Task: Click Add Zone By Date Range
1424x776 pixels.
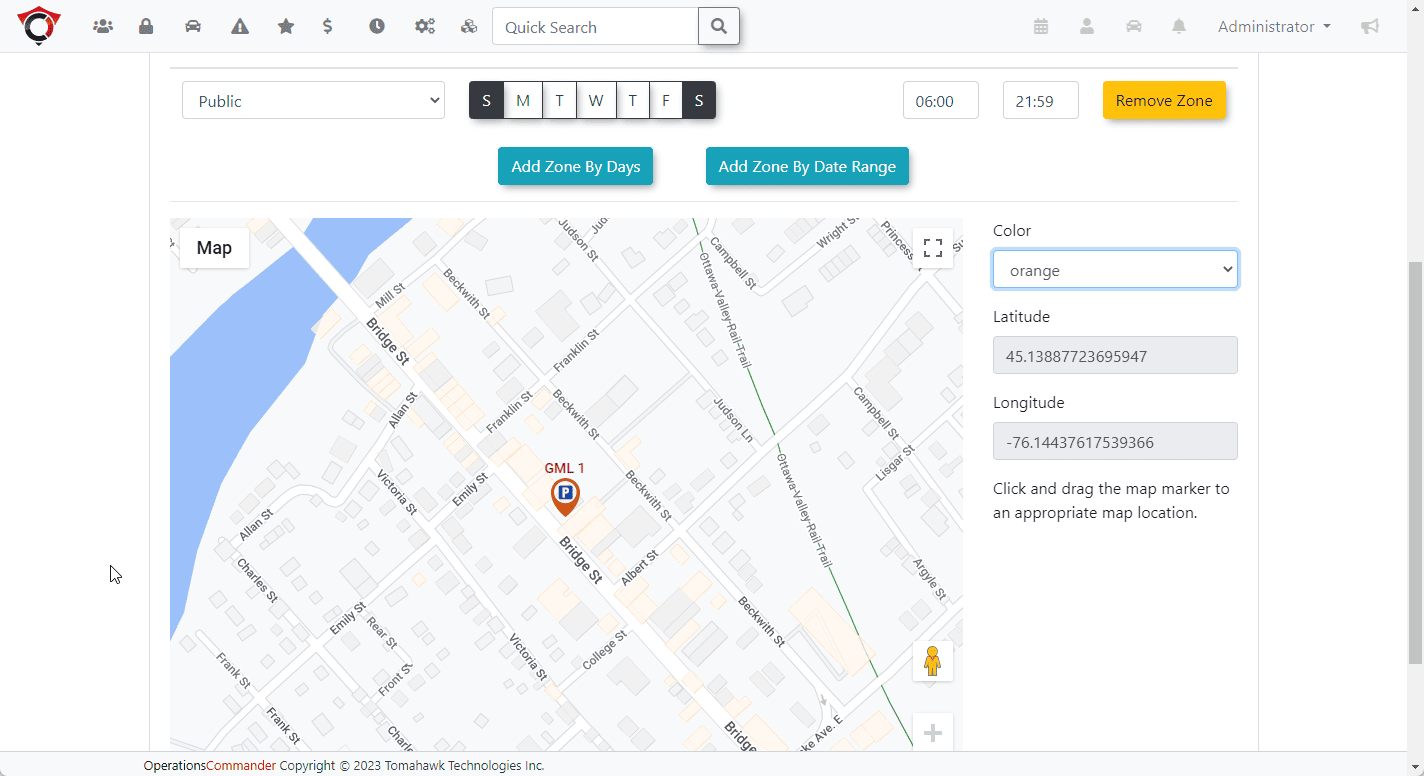Action: tap(807, 167)
